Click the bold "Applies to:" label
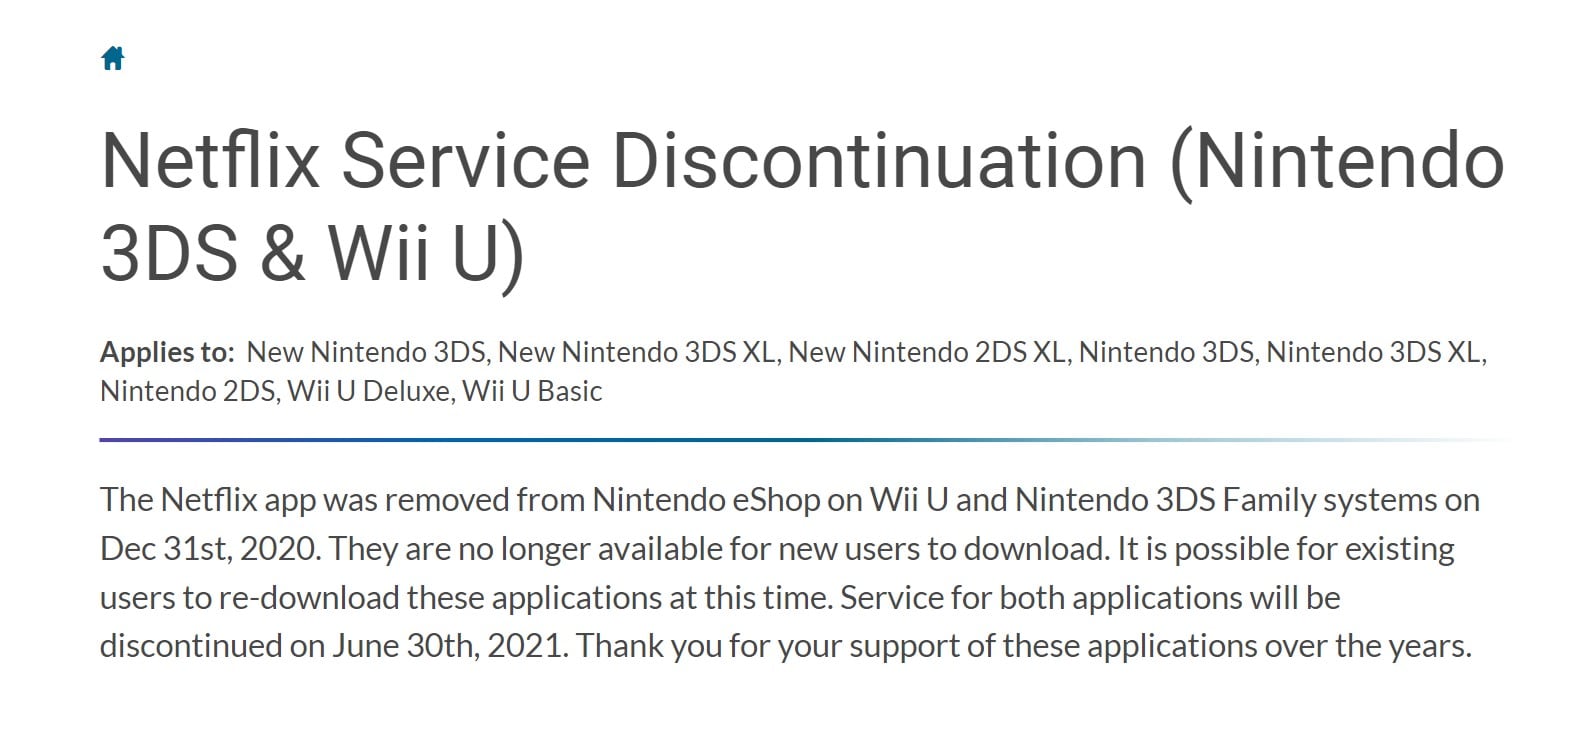 pos(166,353)
